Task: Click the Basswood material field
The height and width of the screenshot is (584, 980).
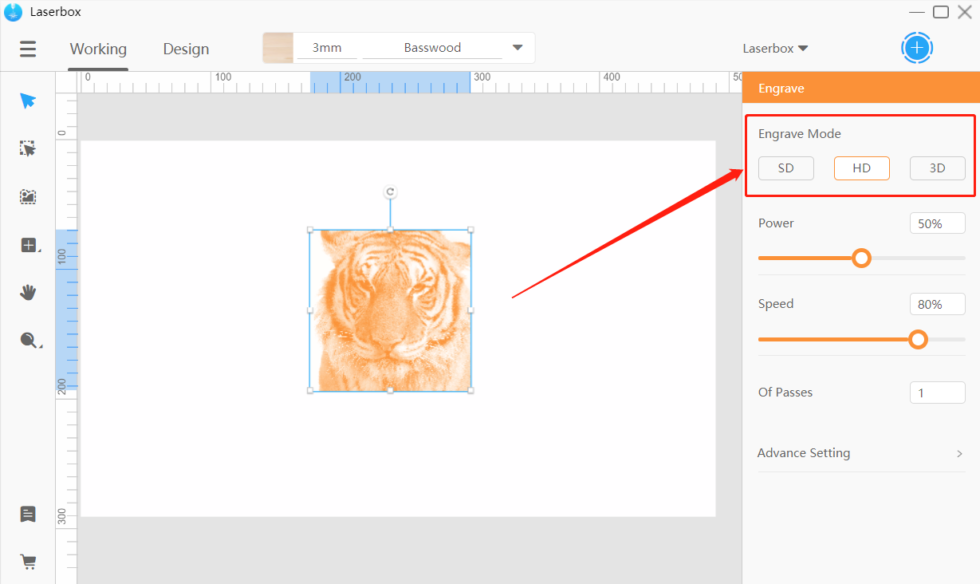Action: (432, 48)
